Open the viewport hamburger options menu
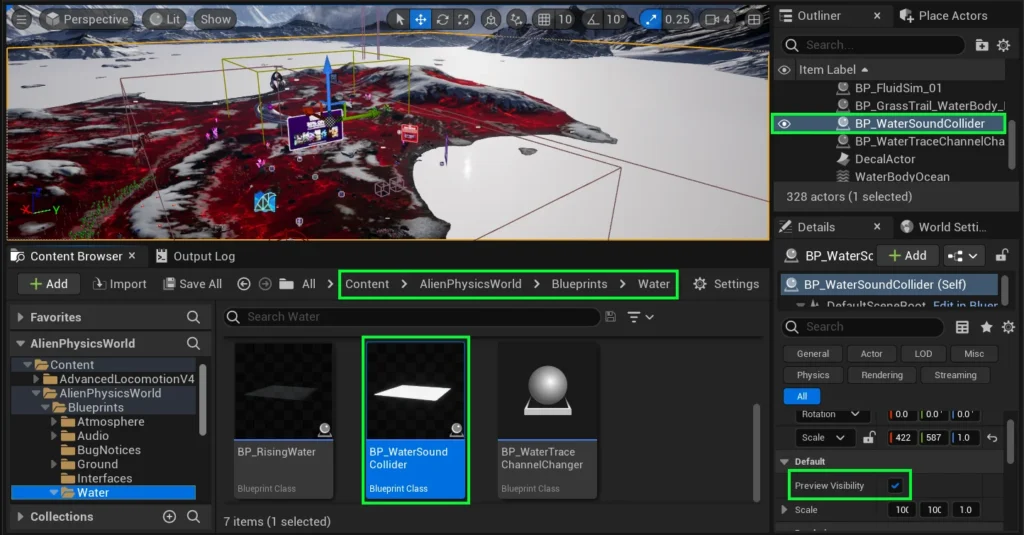The width and height of the screenshot is (1024, 535). click(21, 19)
